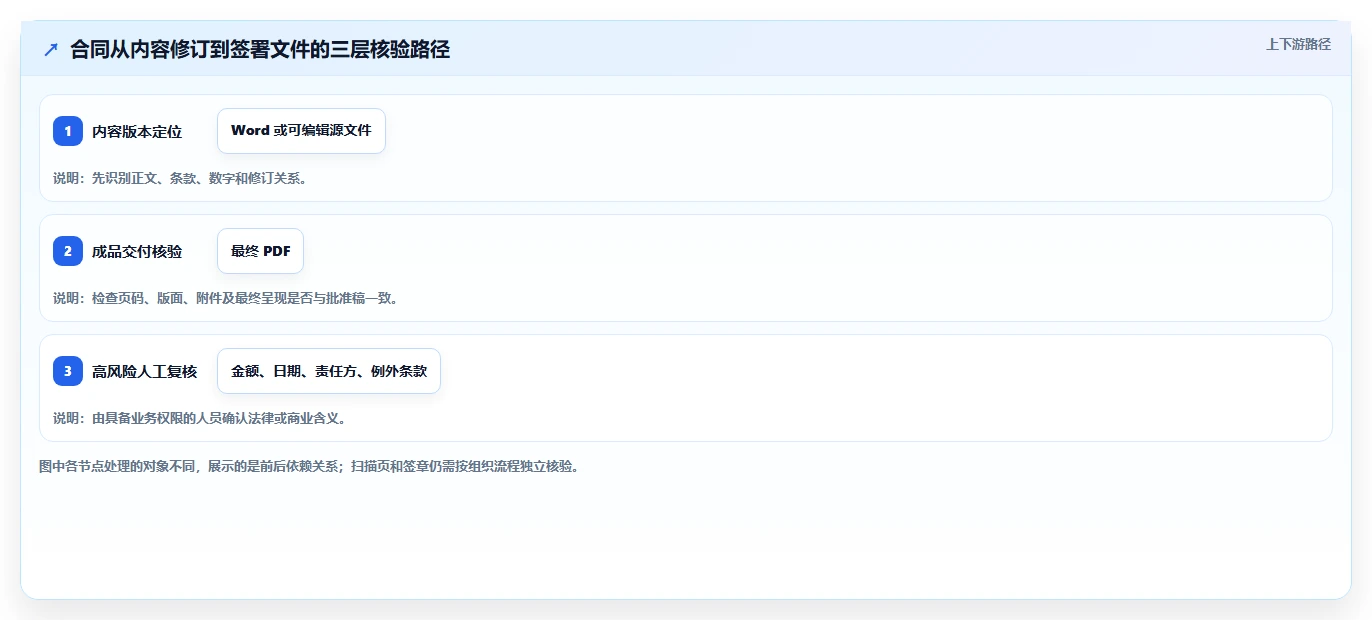Select the 成品交付核验 step label

click(x=137, y=251)
